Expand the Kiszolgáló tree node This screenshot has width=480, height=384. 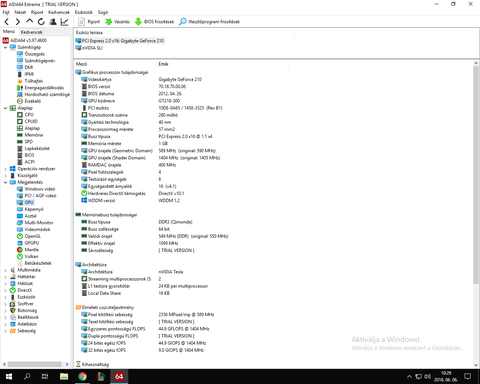[5, 176]
